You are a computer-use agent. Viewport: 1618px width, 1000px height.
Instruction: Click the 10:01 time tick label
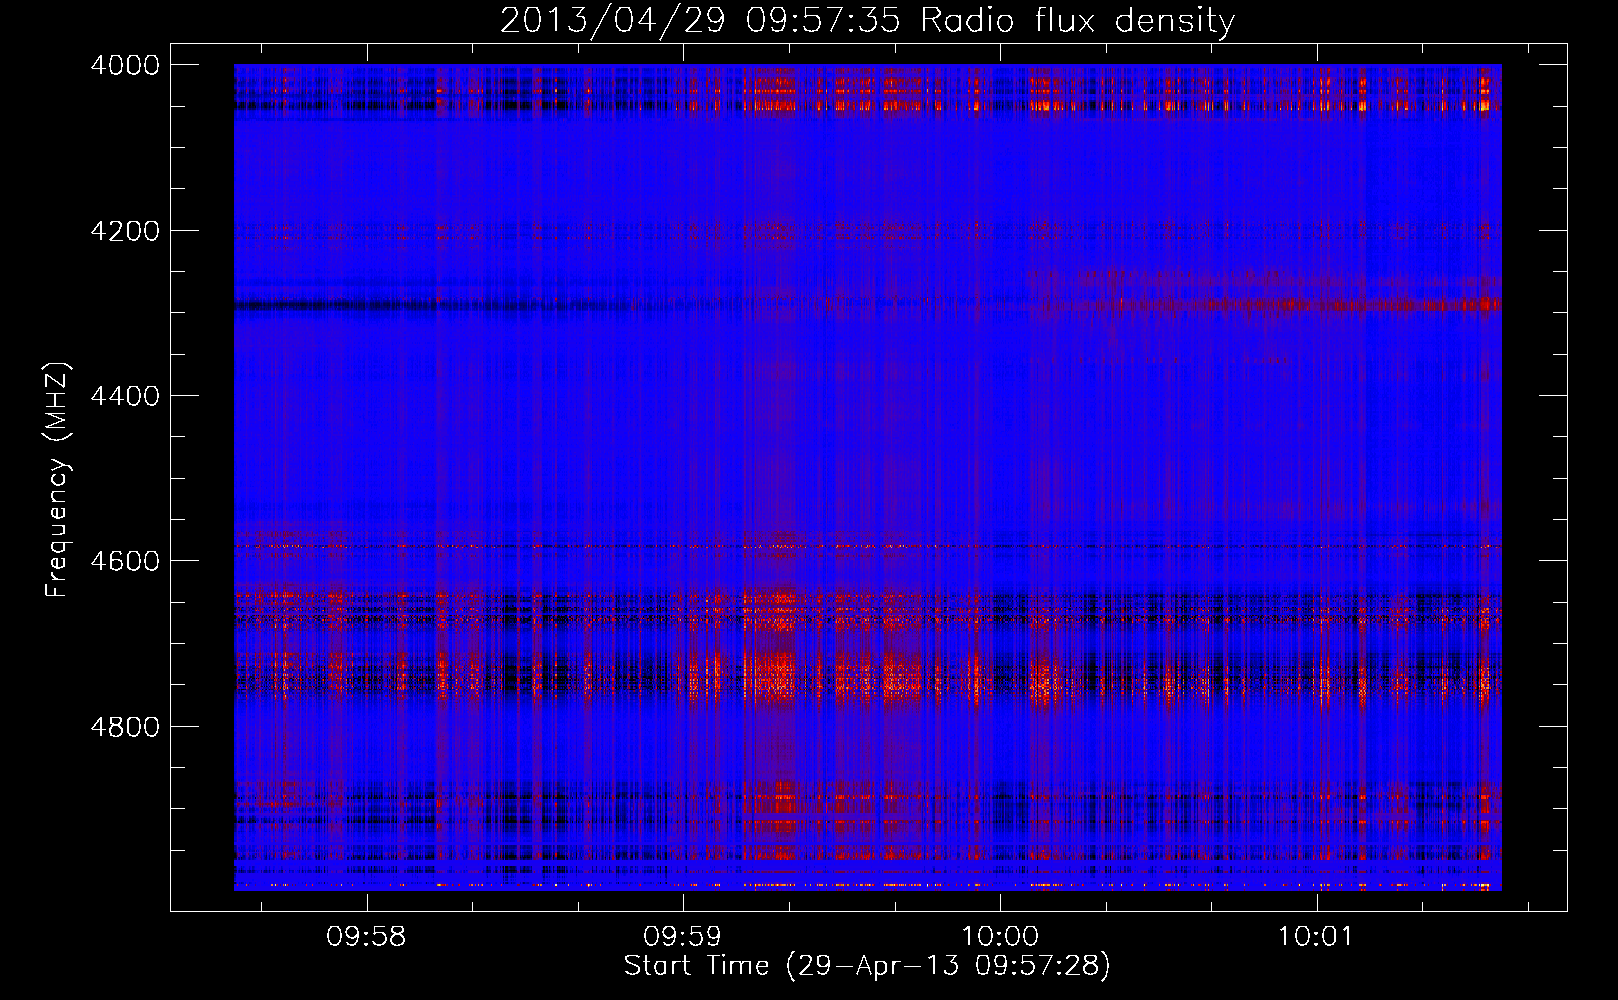coord(1316,937)
